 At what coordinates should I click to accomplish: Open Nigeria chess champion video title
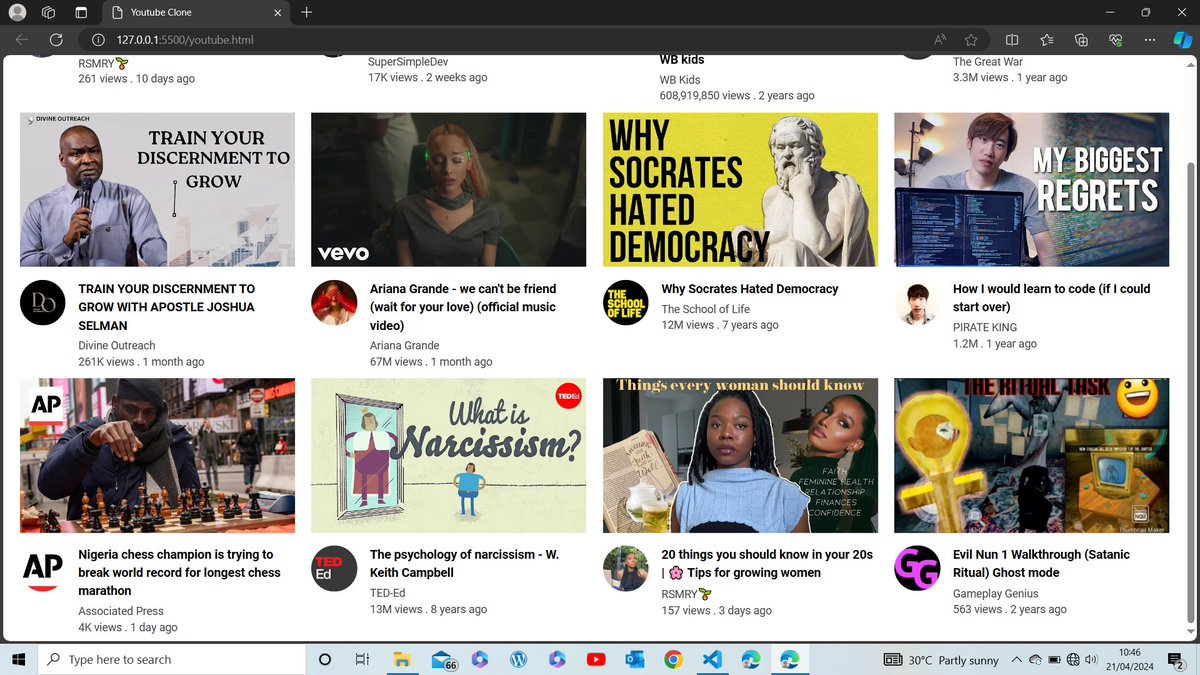click(178, 573)
